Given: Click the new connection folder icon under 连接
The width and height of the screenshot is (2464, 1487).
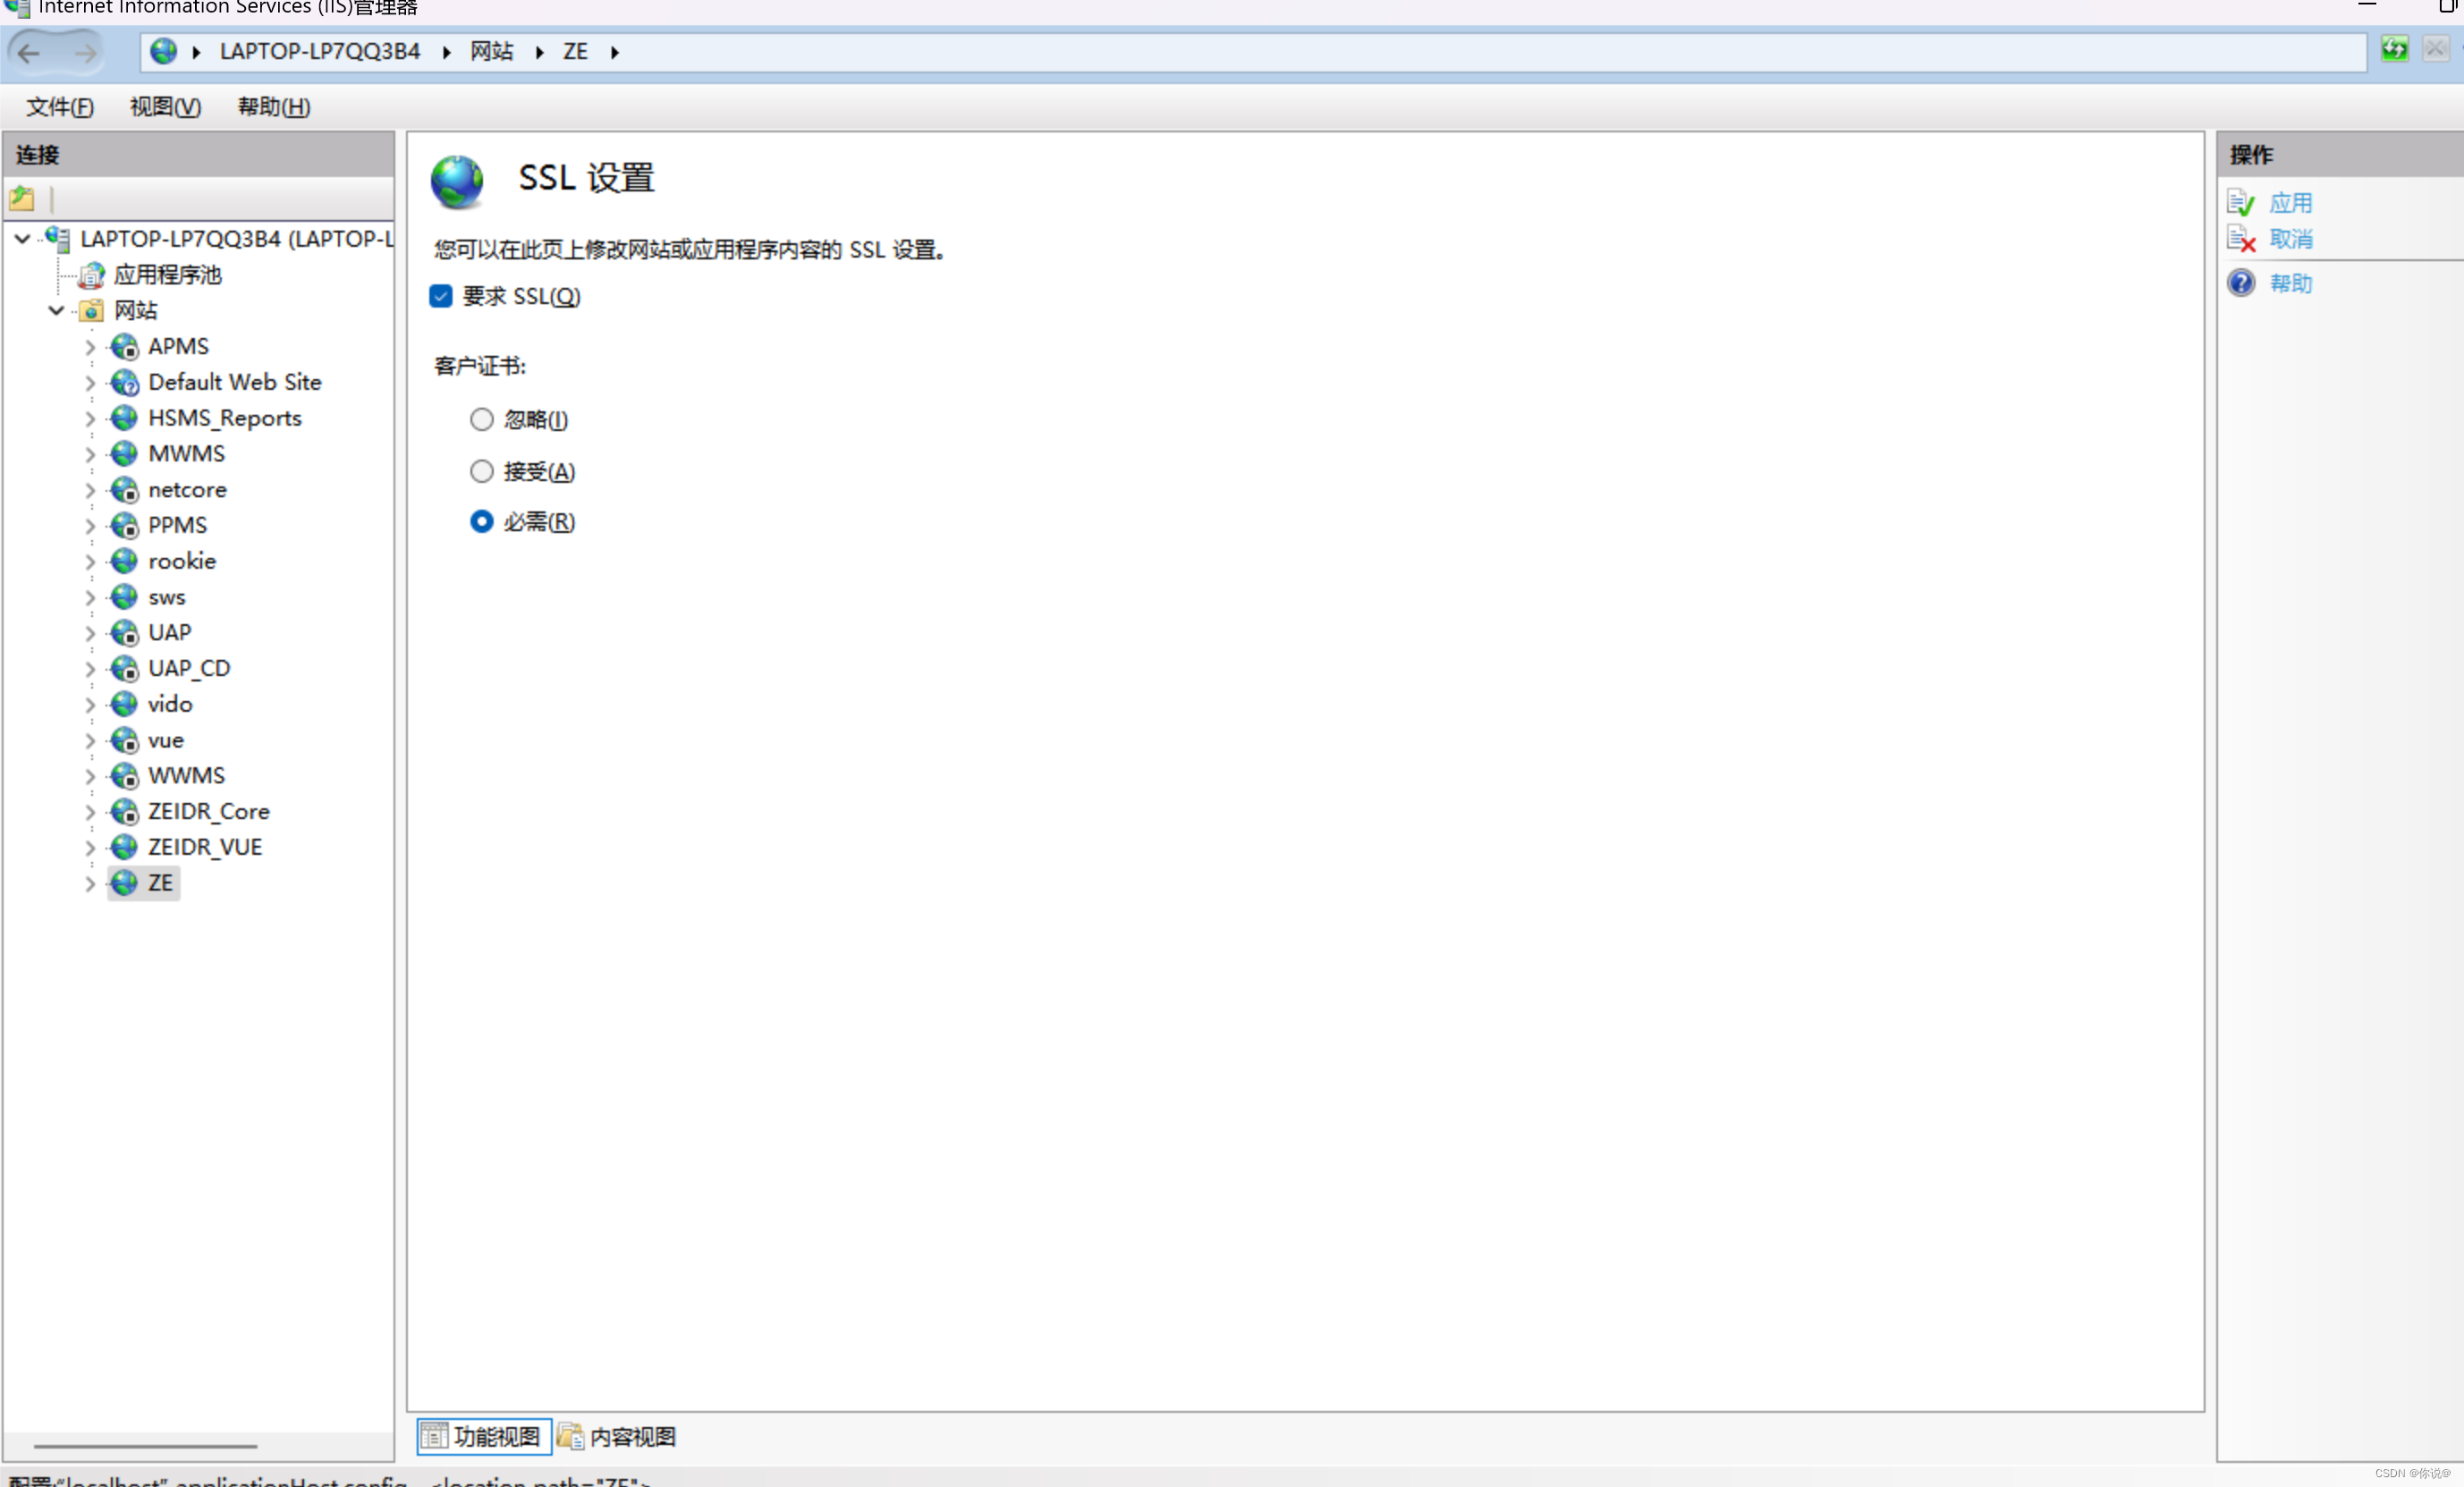Looking at the screenshot, I should [x=21, y=198].
